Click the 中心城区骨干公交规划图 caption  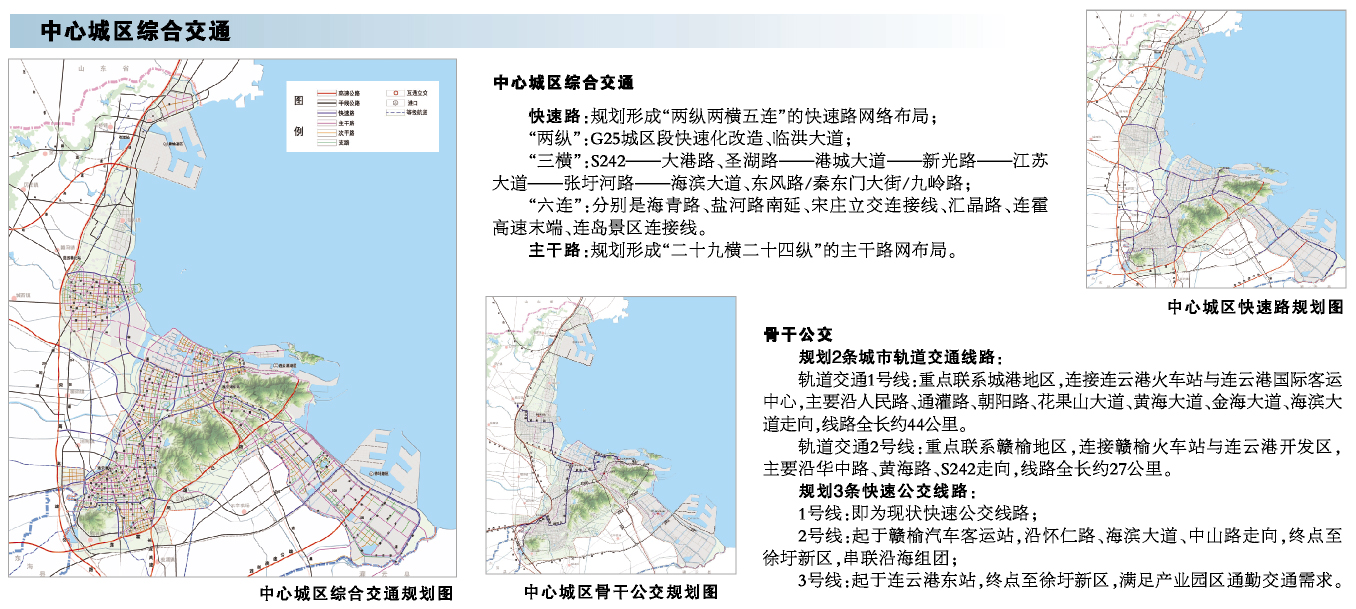coord(621,592)
